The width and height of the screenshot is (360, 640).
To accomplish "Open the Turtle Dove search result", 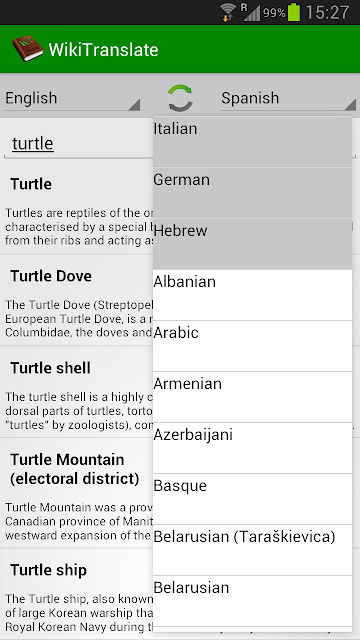I will tap(77, 300).
